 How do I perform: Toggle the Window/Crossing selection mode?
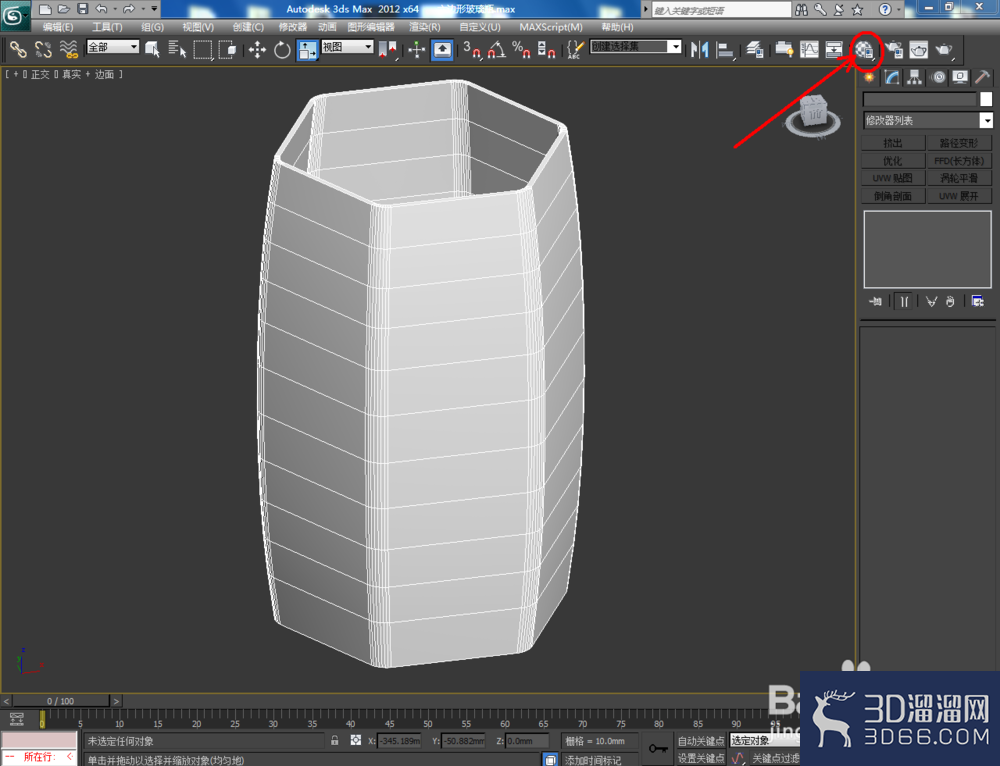[x=227, y=49]
